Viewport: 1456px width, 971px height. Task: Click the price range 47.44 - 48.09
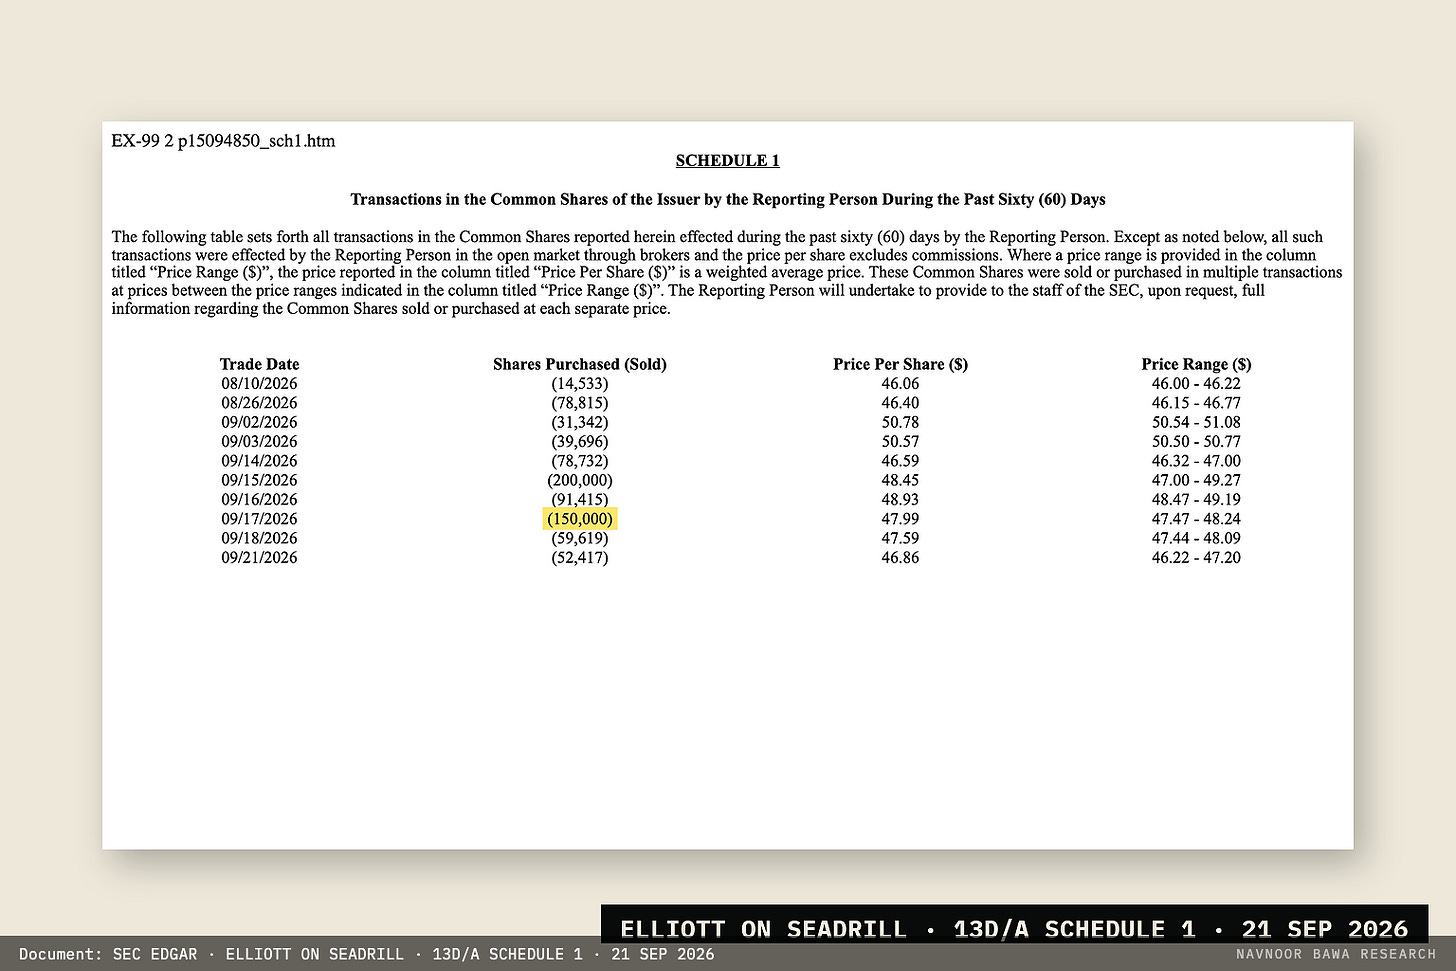1196,538
